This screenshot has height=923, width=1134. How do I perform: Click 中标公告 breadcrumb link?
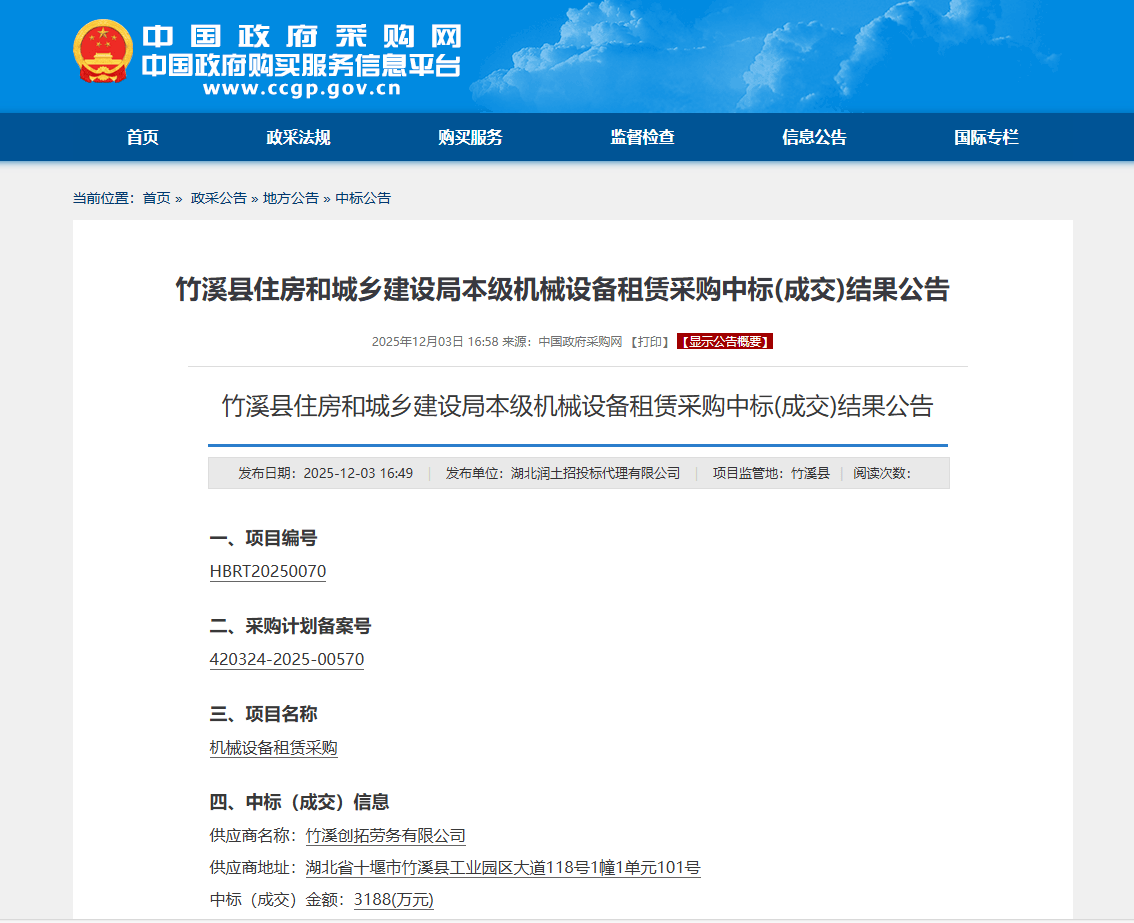(x=362, y=198)
